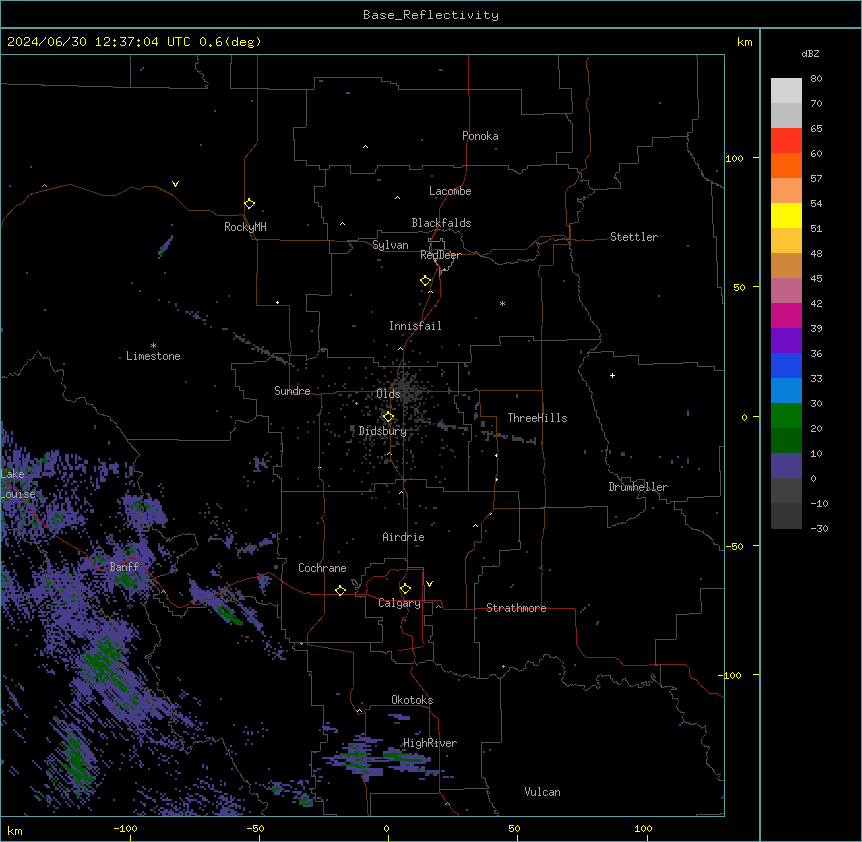Viewport: 862px width, 842px height.
Task: Select the Sylvan map label
Action: click(x=390, y=245)
